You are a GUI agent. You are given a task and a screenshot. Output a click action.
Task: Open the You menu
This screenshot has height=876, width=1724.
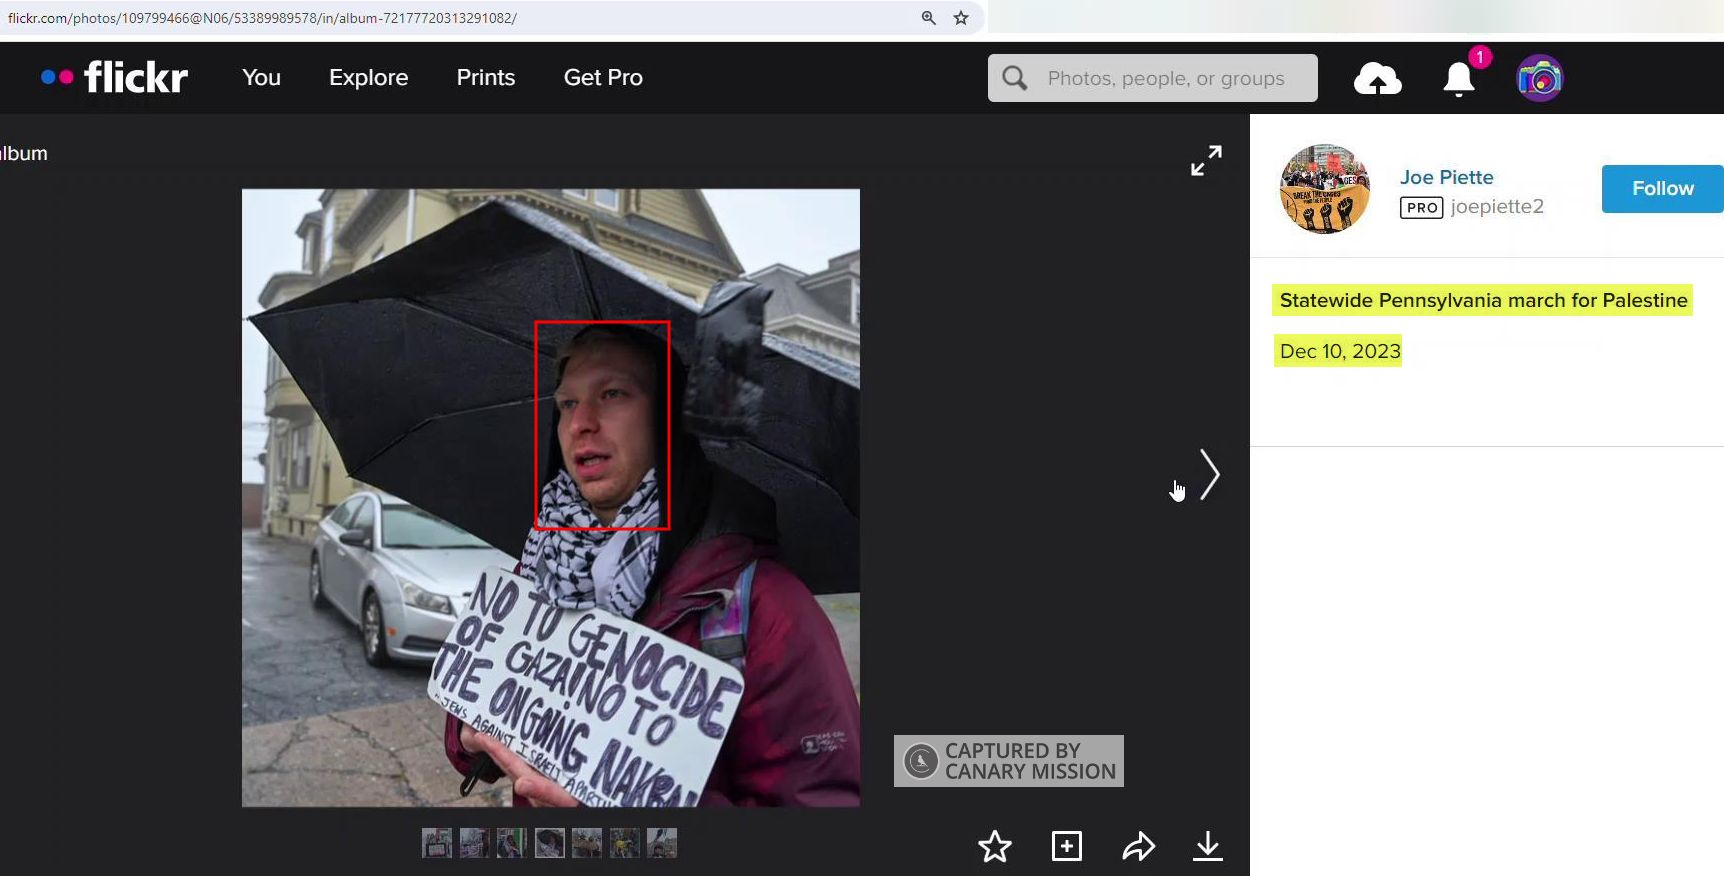[x=261, y=78]
